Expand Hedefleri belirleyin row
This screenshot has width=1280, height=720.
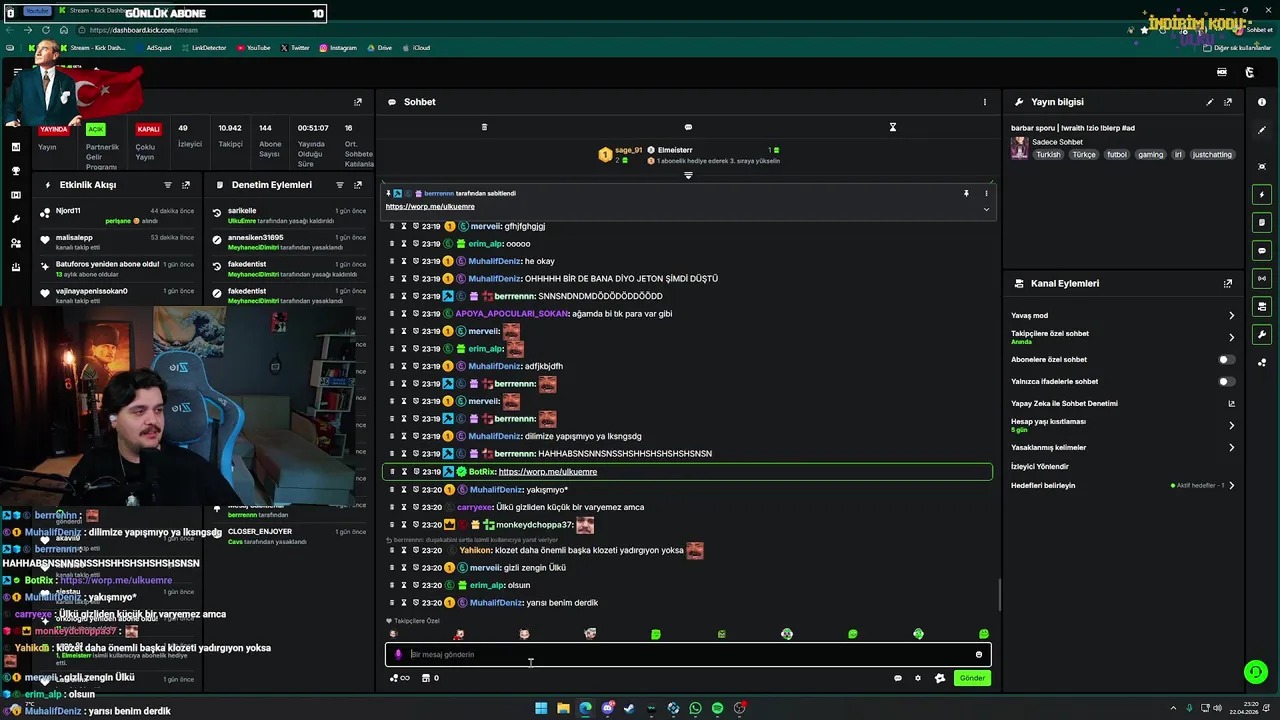coord(1231,485)
